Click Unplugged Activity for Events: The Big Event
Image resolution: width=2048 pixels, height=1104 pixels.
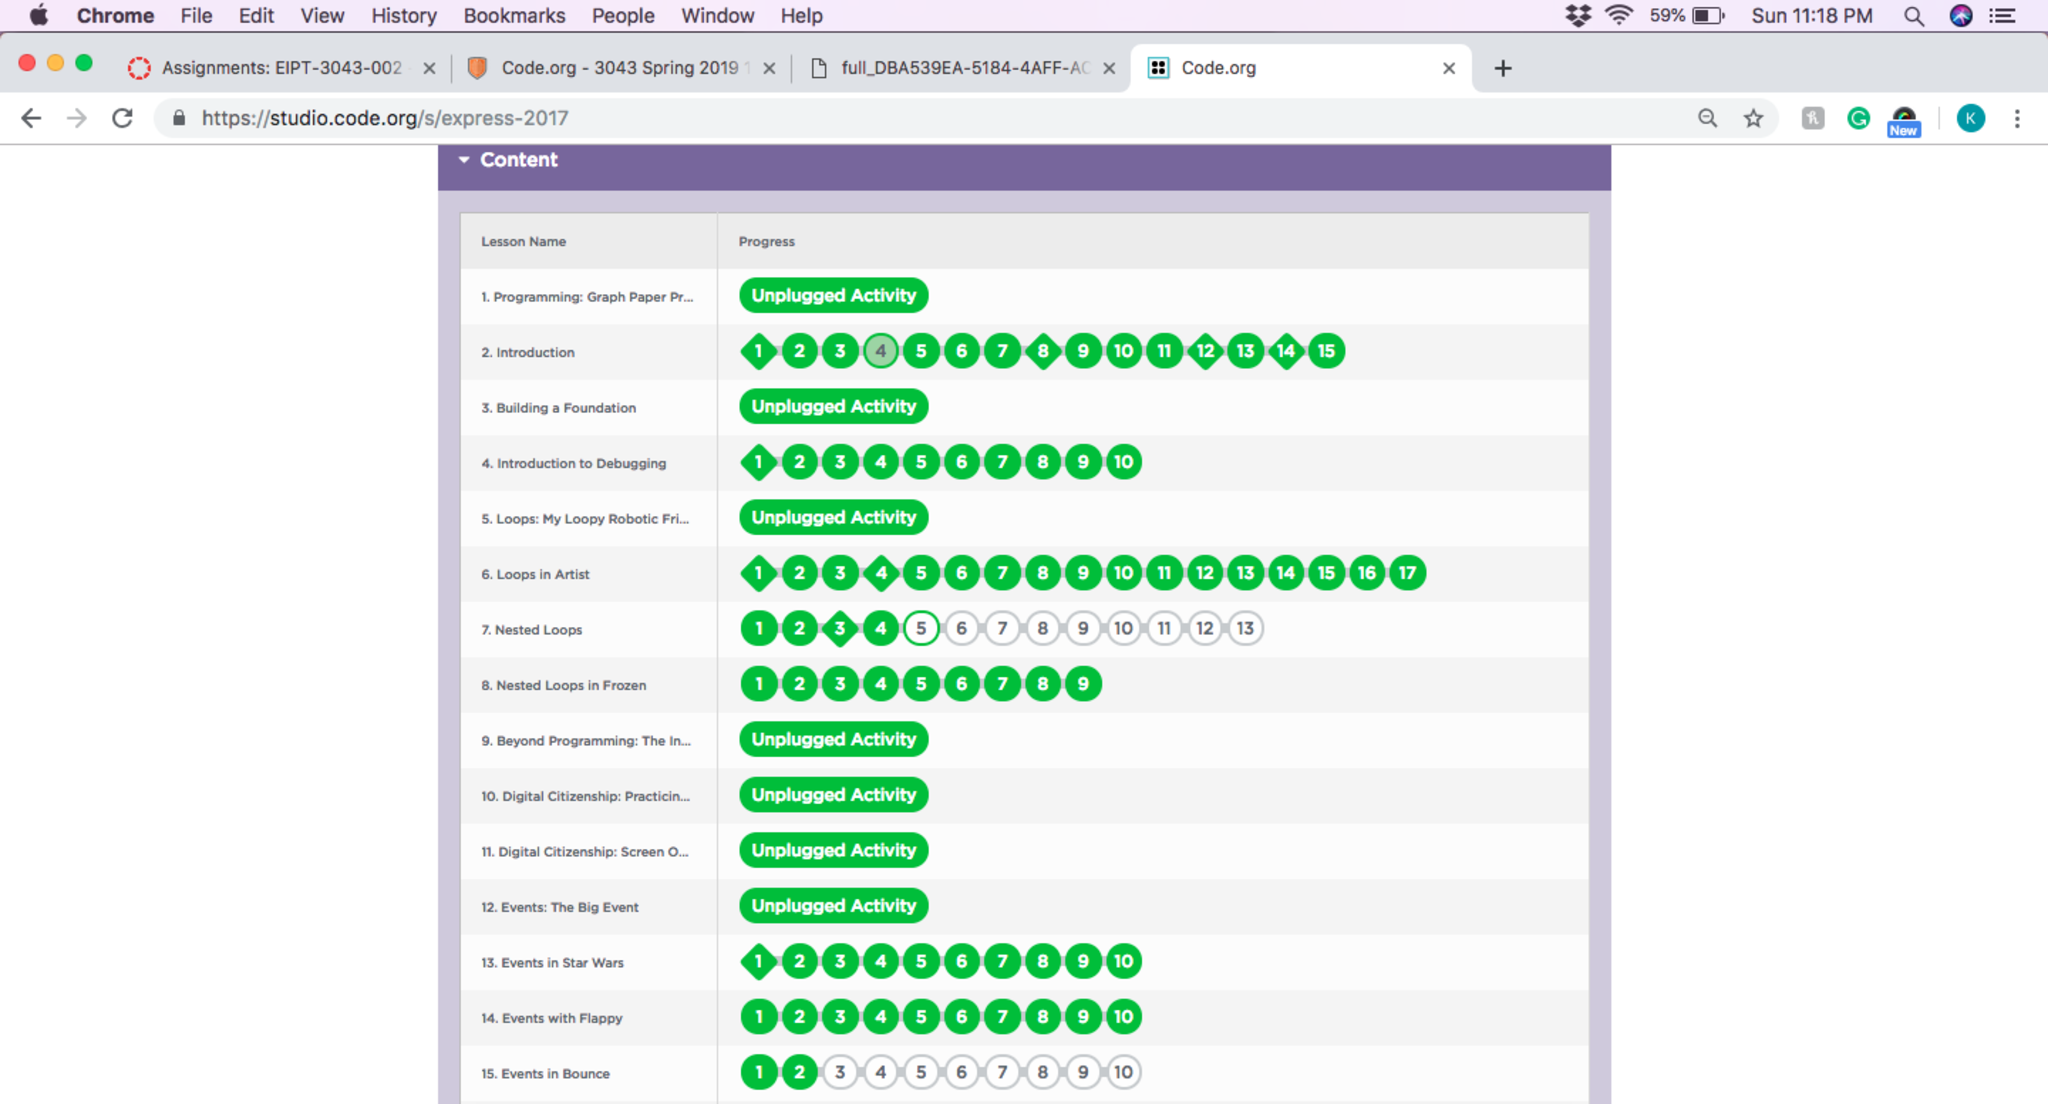coord(833,906)
